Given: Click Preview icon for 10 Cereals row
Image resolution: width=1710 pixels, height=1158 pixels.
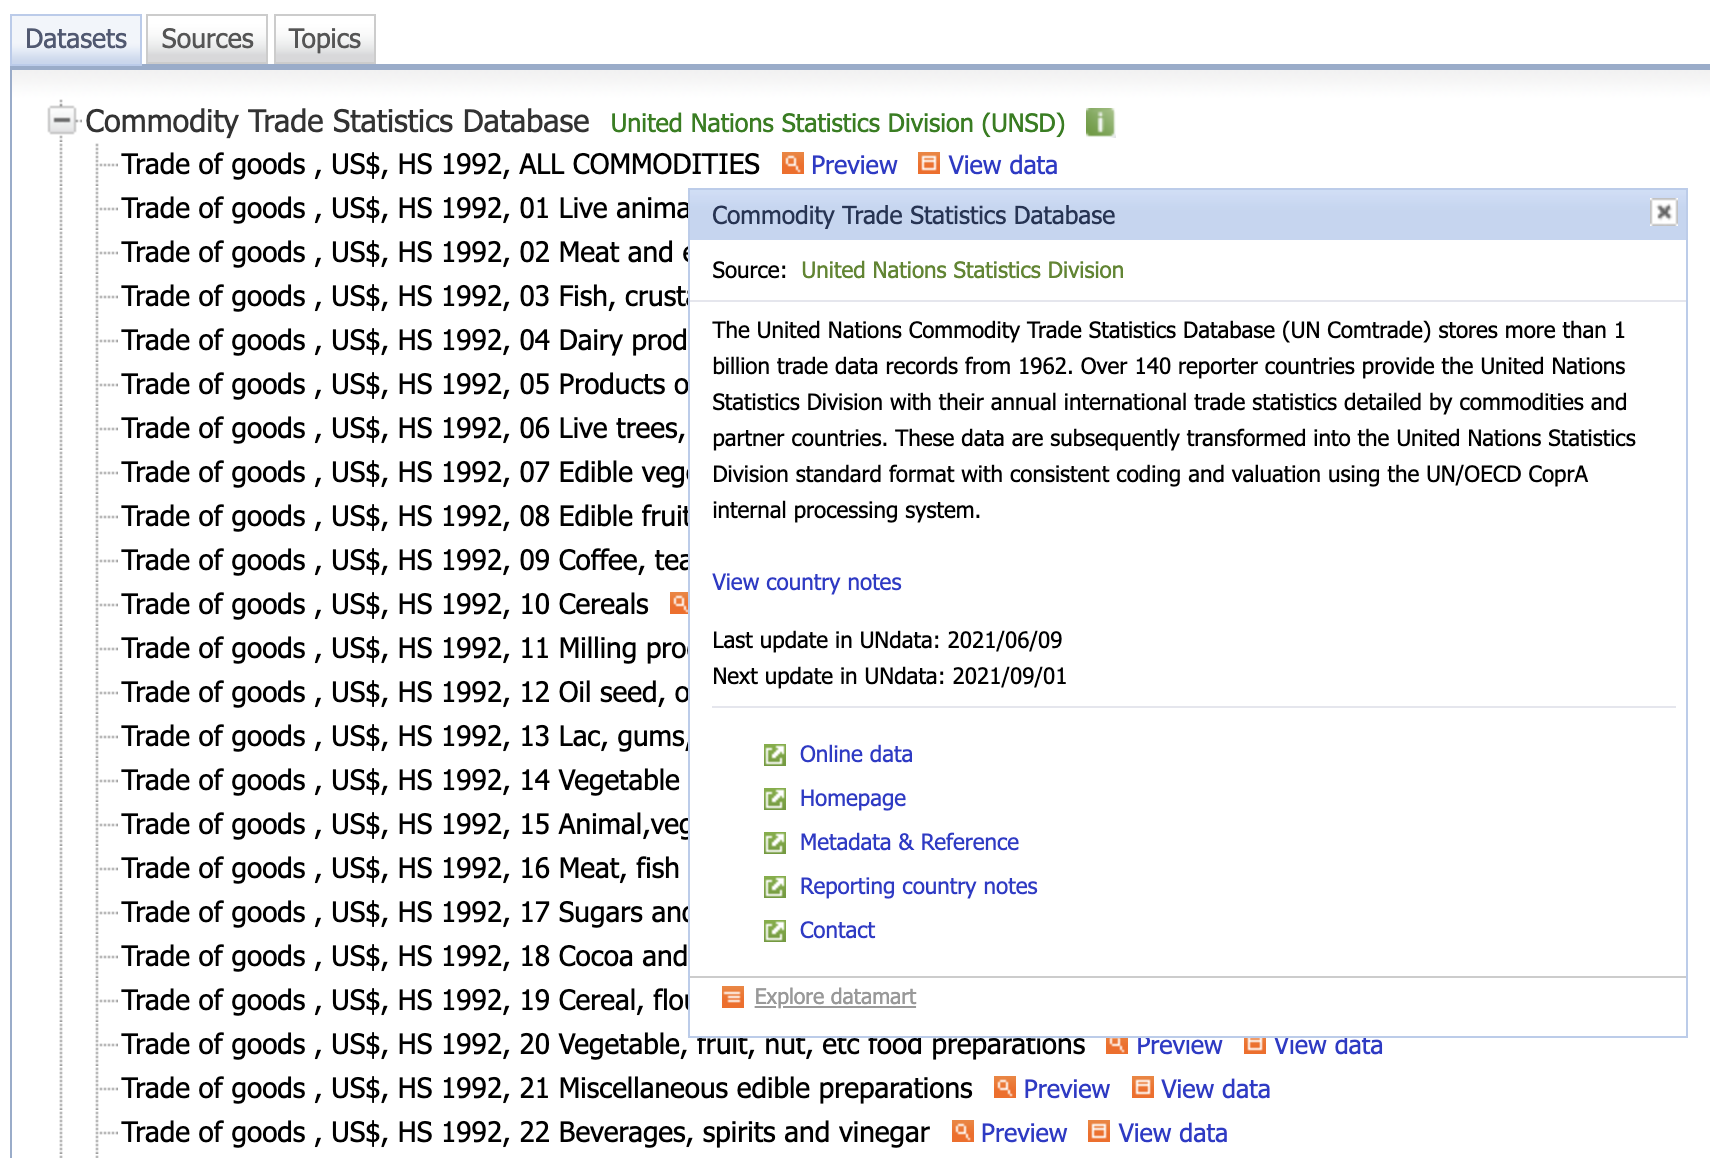Looking at the screenshot, I should [x=679, y=603].
